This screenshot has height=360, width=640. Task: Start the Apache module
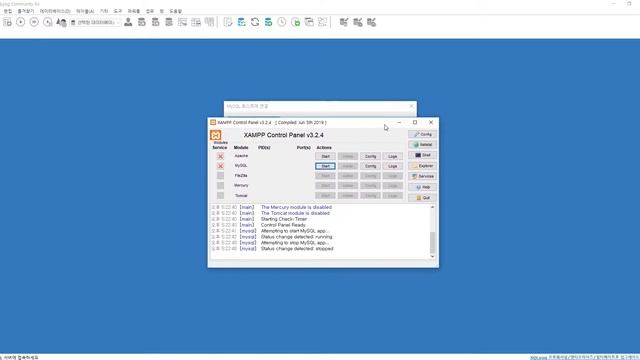click(325, 156)
